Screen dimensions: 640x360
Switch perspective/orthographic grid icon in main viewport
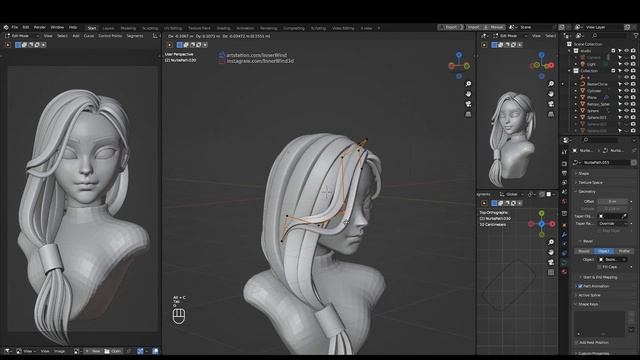click(468, 114)
